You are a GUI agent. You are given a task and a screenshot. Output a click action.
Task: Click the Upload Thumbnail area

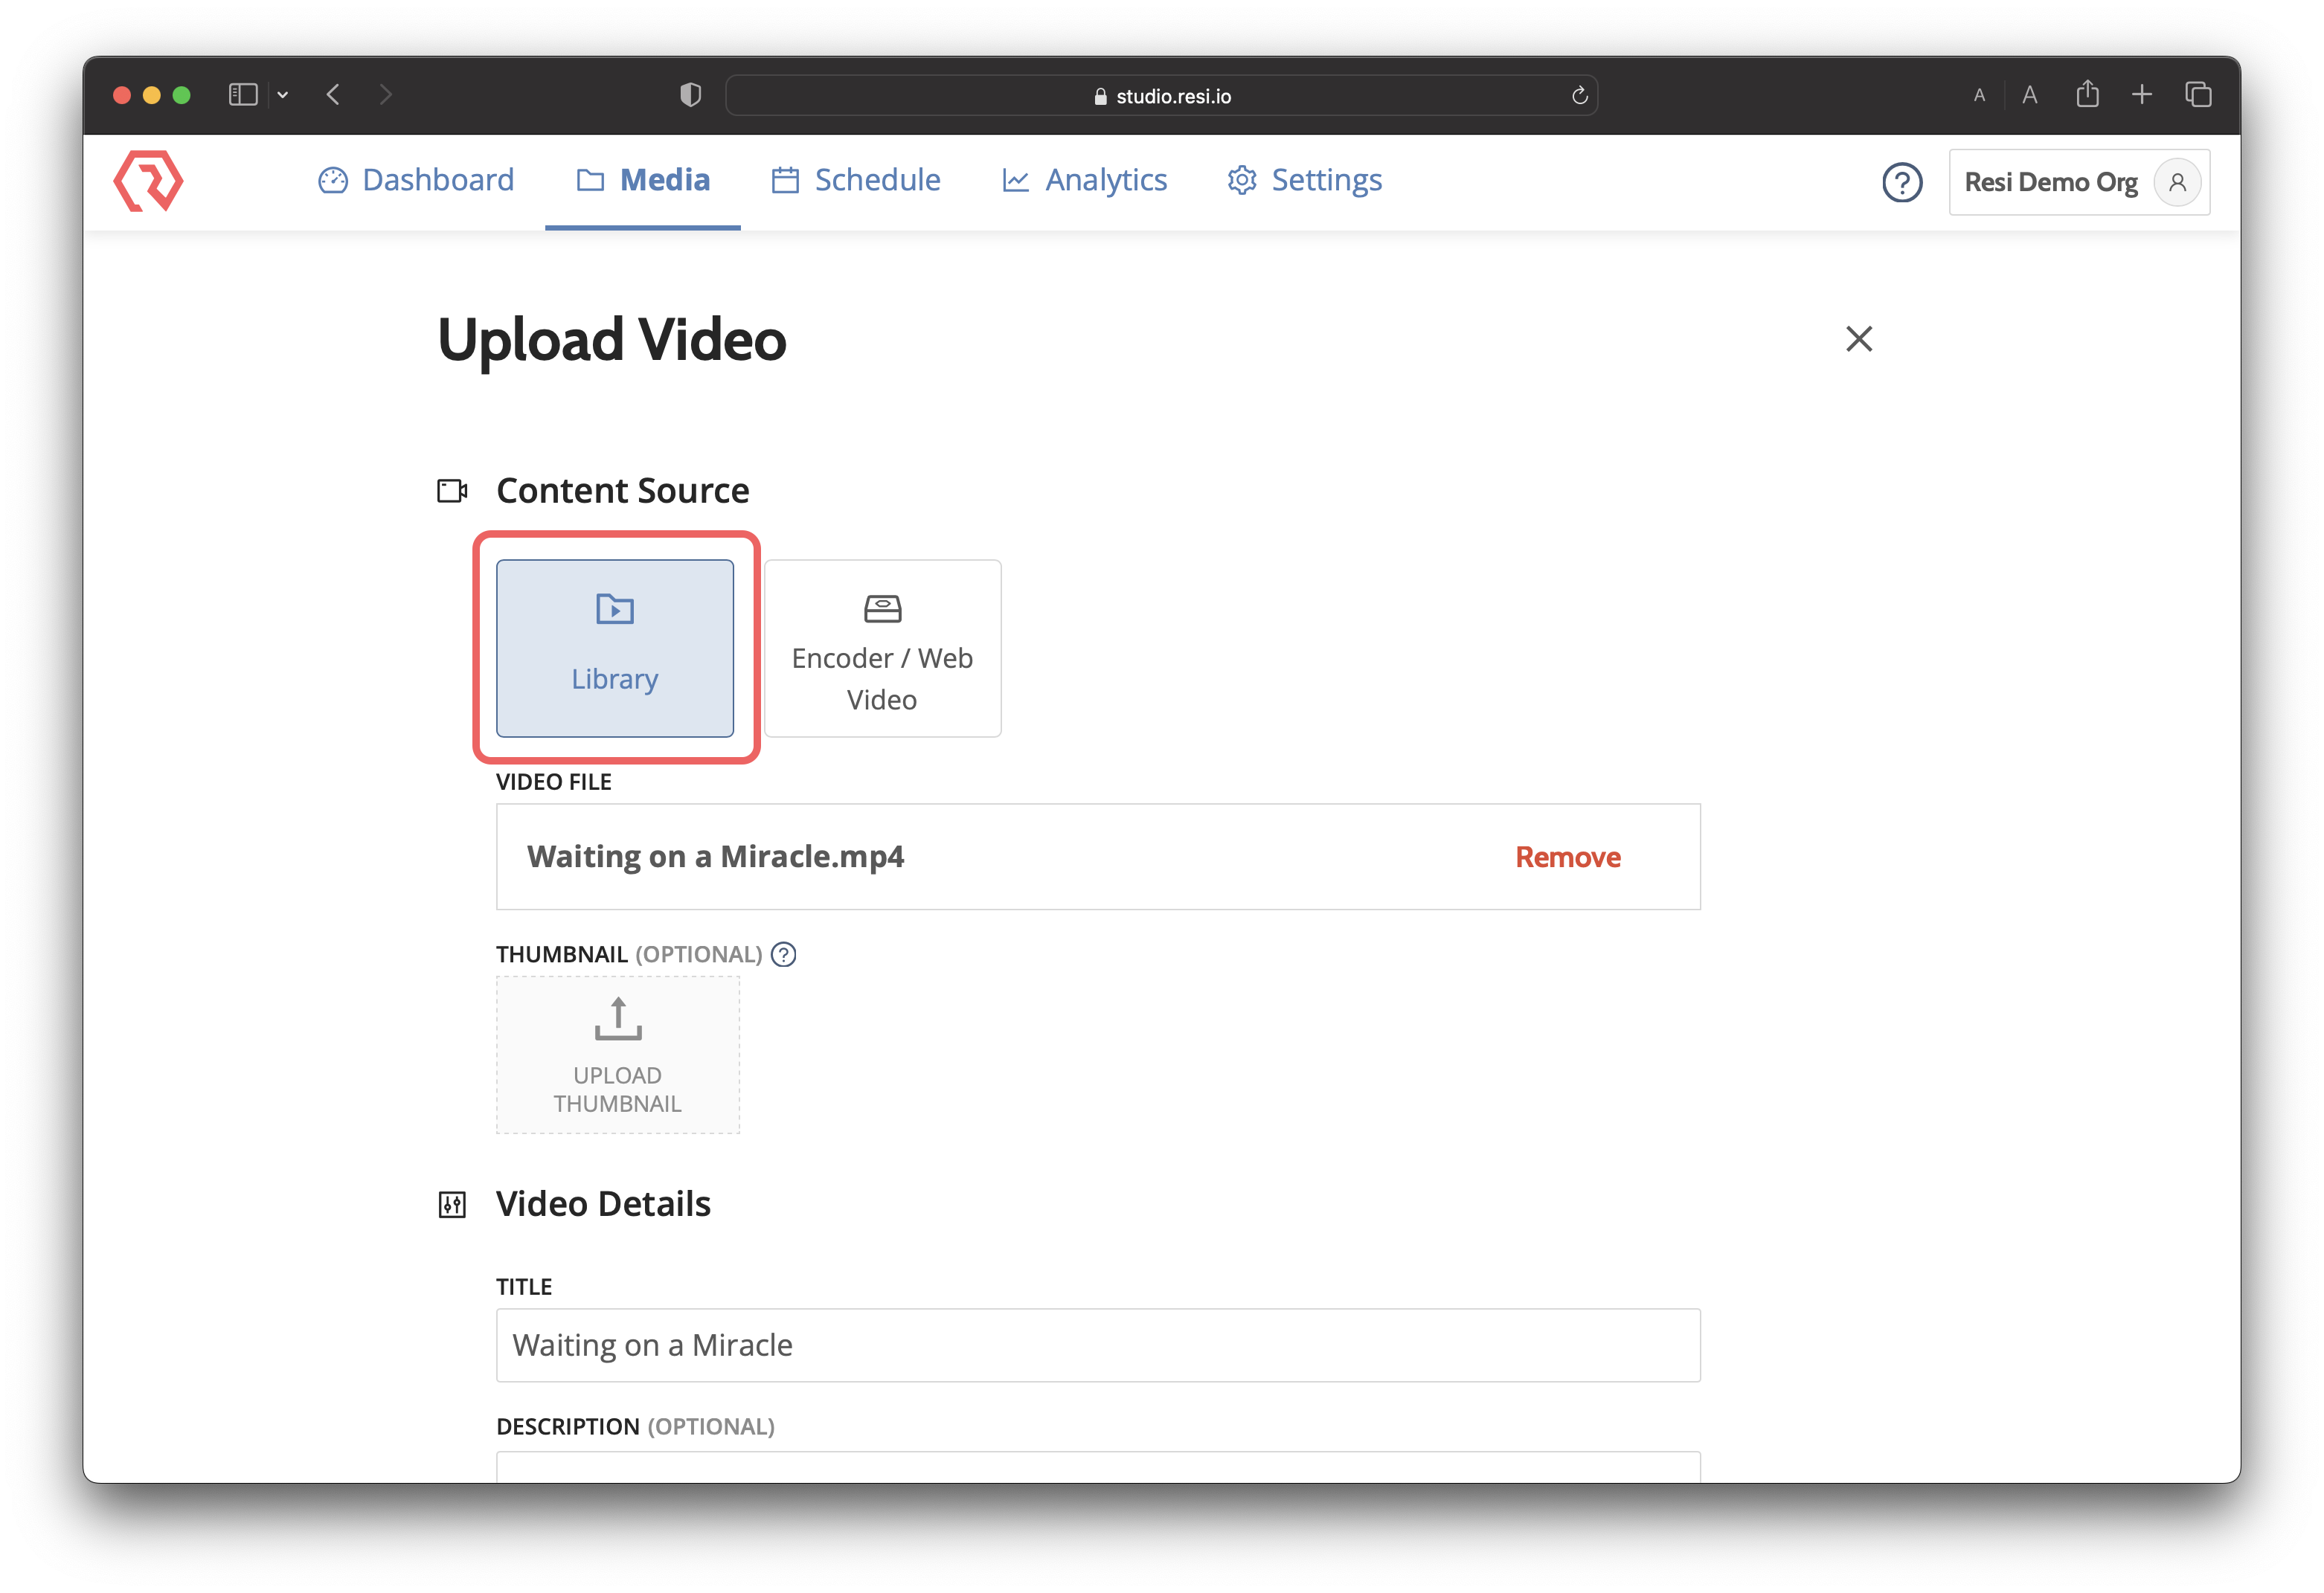point(617,1055)
